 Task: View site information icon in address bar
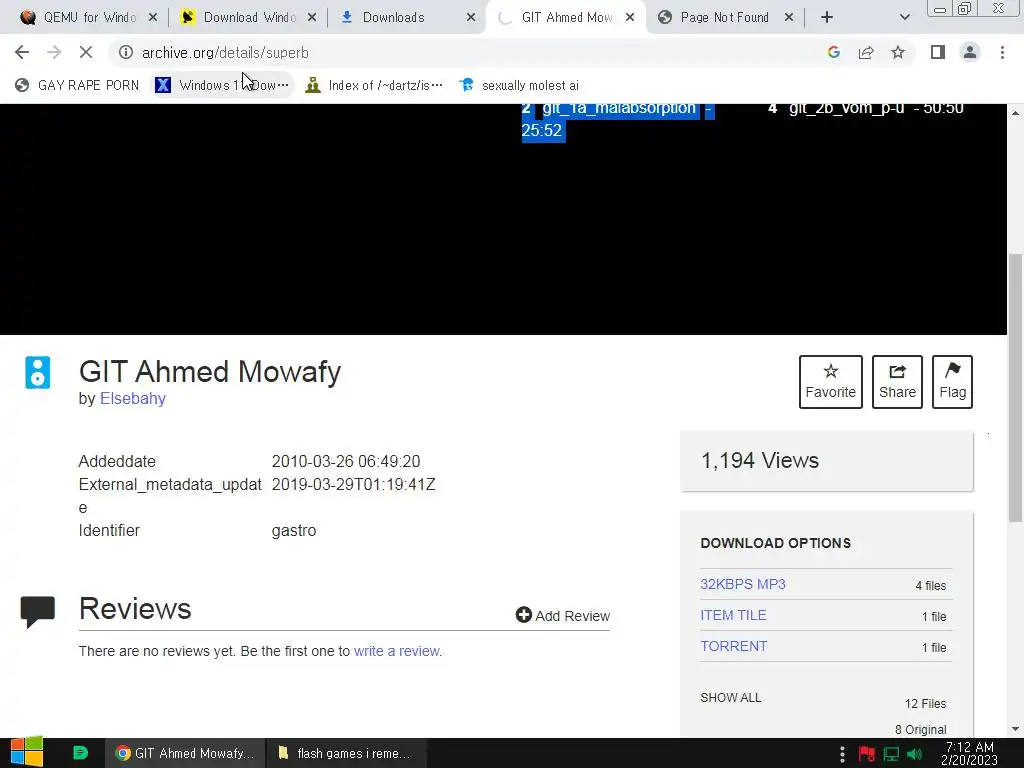coord(126,52)
